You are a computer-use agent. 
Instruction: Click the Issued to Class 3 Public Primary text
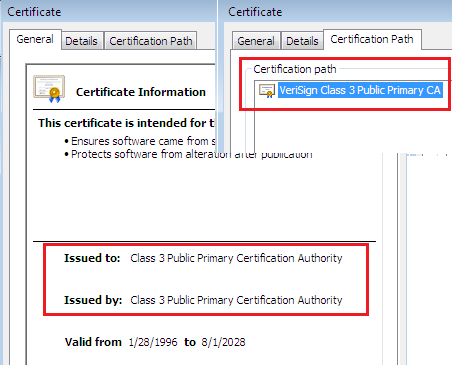[236, 258]
